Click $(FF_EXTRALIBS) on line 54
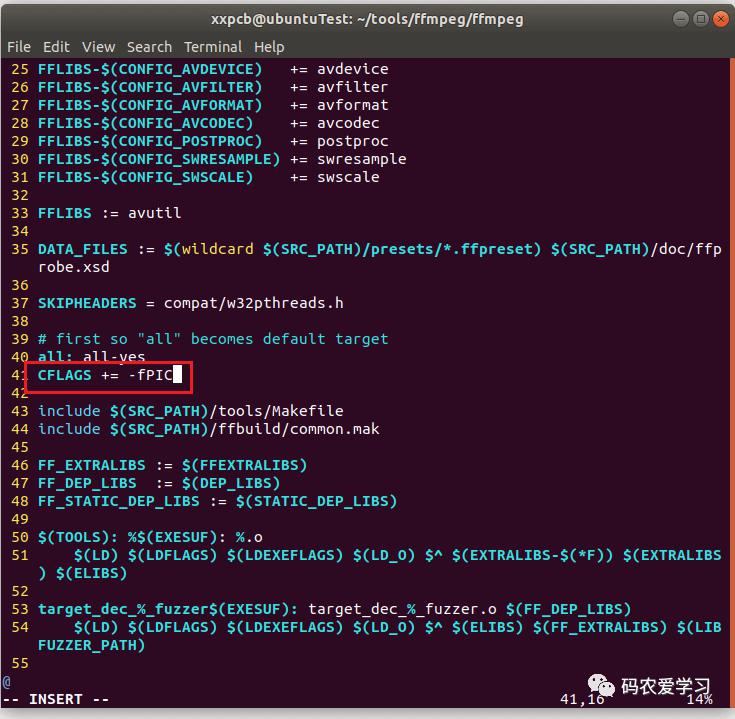Viewport: 735px width, 719px height. [x=600, y=627]
